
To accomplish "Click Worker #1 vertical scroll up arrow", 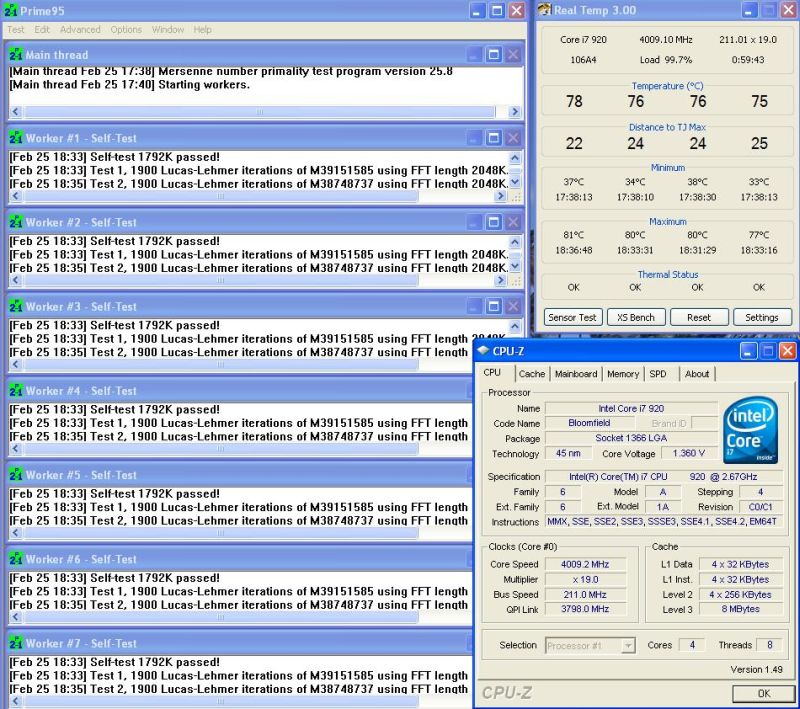I will point(515,158).
